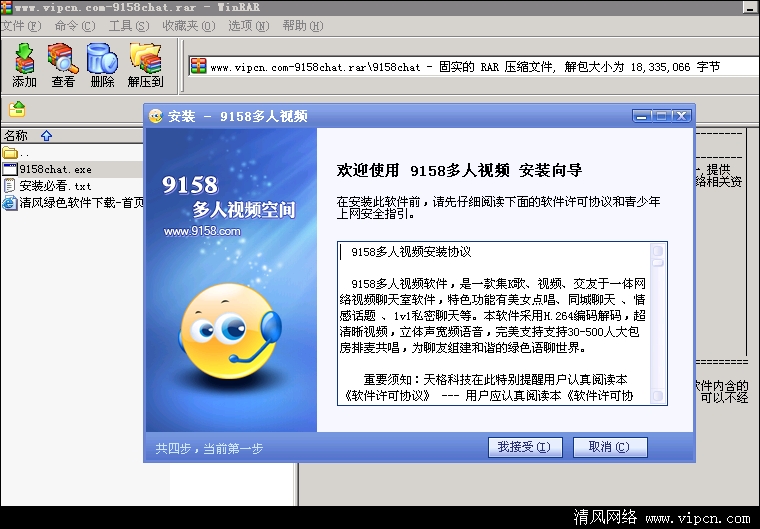Click the 欢迎使用 9158多人视频 安装向导 heading
Viewport: 760px width, 529px height.
[459, 170]
